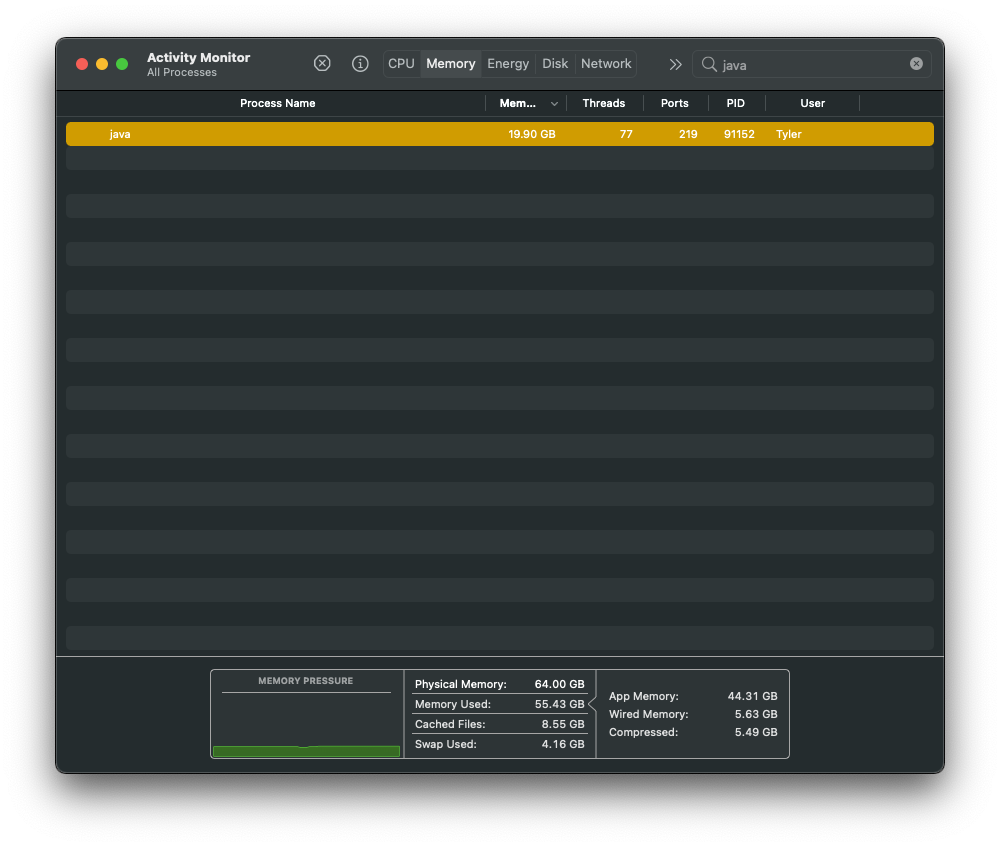The width and height of the screenshot is (1000, 847).
Task: Sort by the User column header
Action: pyautogui.click(x=812, y=103)
